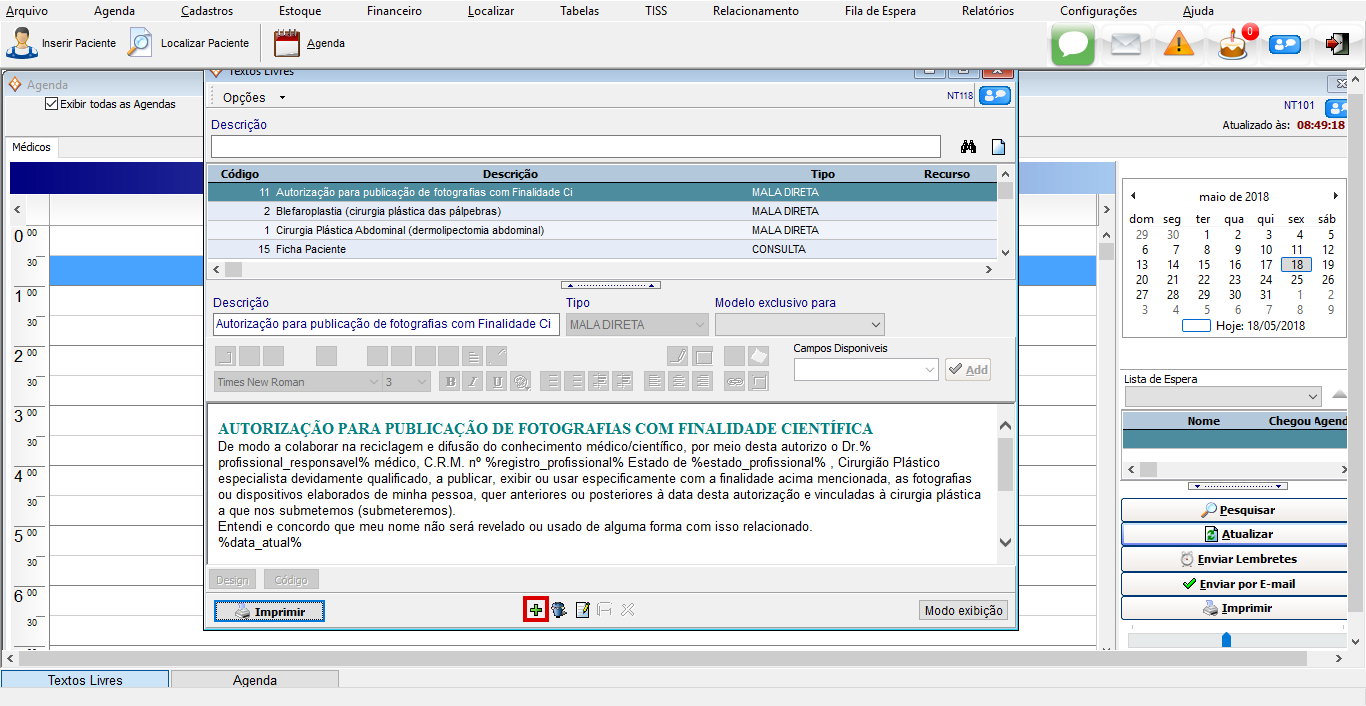The height and width of the screenshot is (706, 1366).
Task: Open the Financeiro menu
Action: [x=394, y=11]
